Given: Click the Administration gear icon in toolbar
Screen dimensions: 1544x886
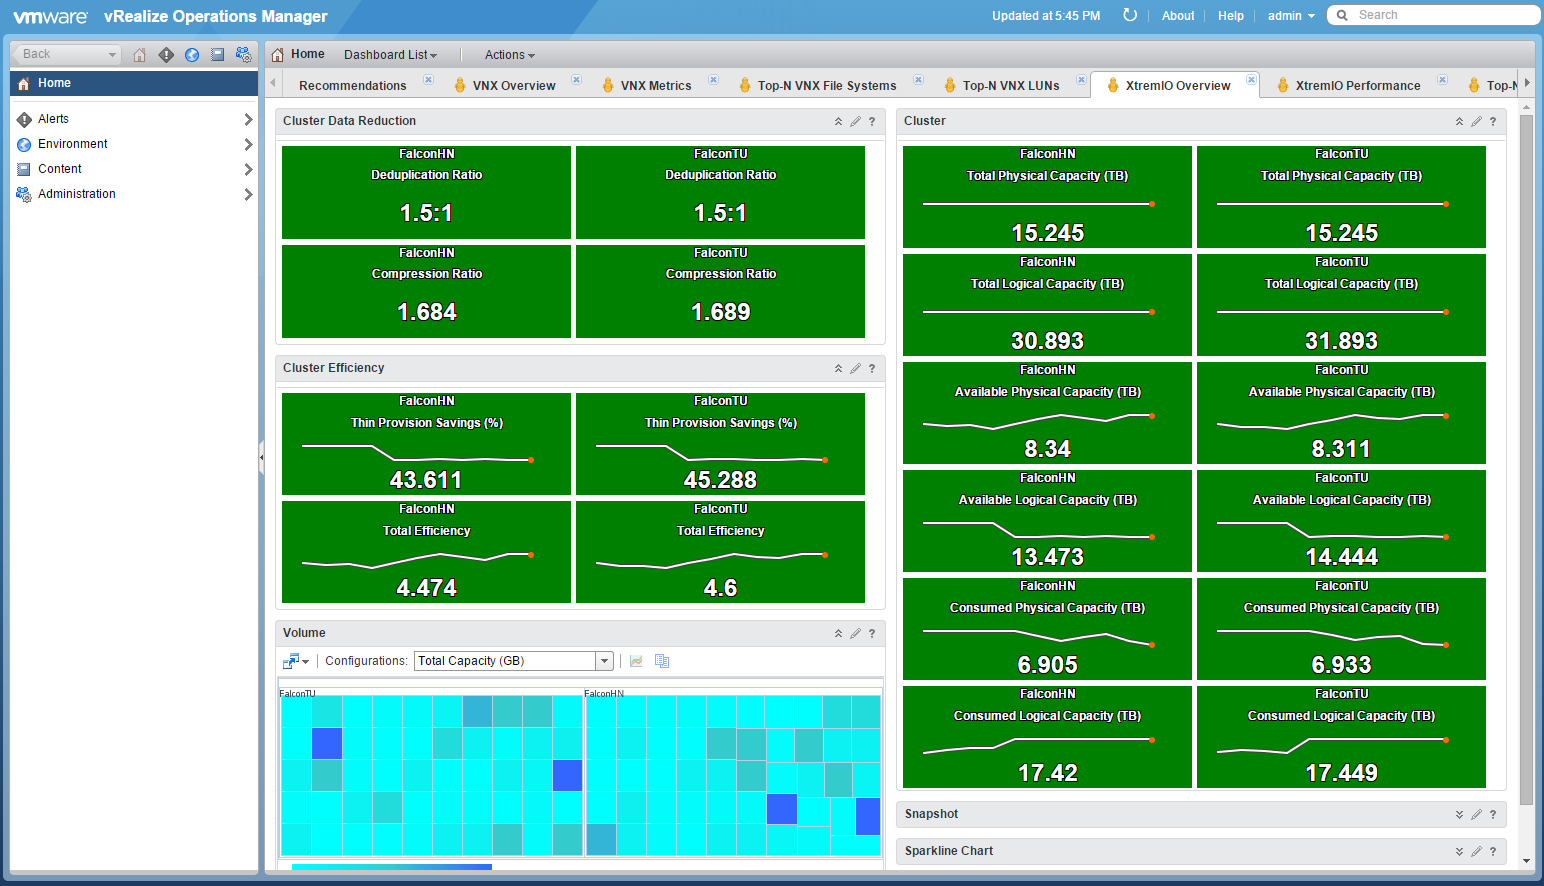Looking at the screenshot, I should pos(243,55).
